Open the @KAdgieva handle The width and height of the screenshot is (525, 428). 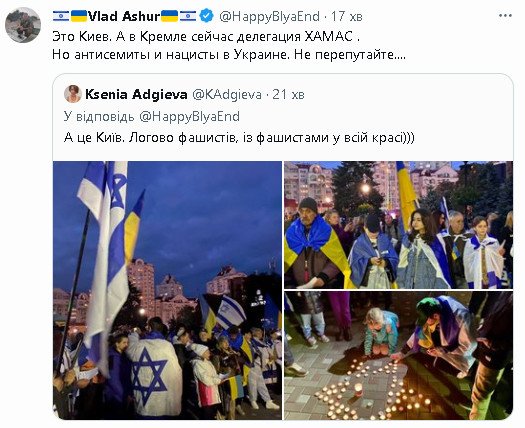(x=227, y=95)
